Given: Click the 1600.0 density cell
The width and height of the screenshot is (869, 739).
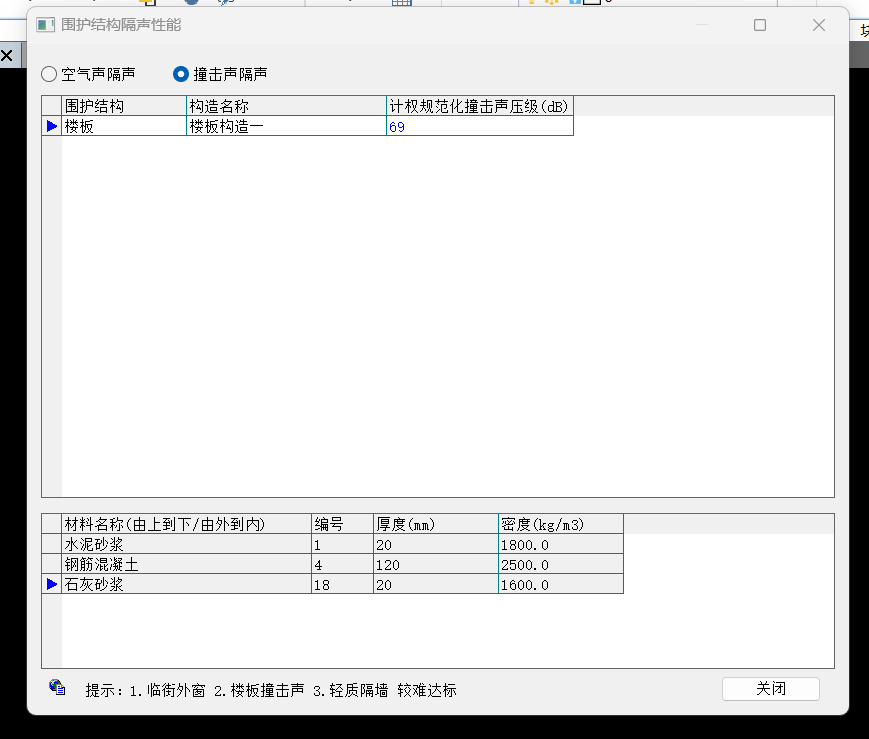Looking at the screenshot, I should (560, 584).
